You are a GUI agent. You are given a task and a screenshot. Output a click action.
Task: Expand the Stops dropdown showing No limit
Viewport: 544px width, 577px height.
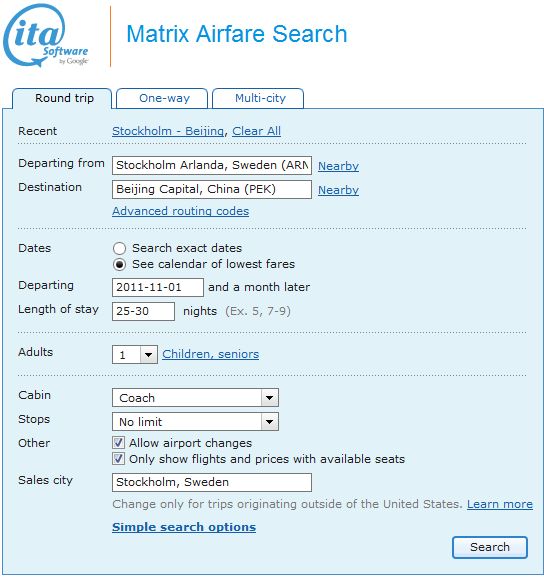click(195, 422)
